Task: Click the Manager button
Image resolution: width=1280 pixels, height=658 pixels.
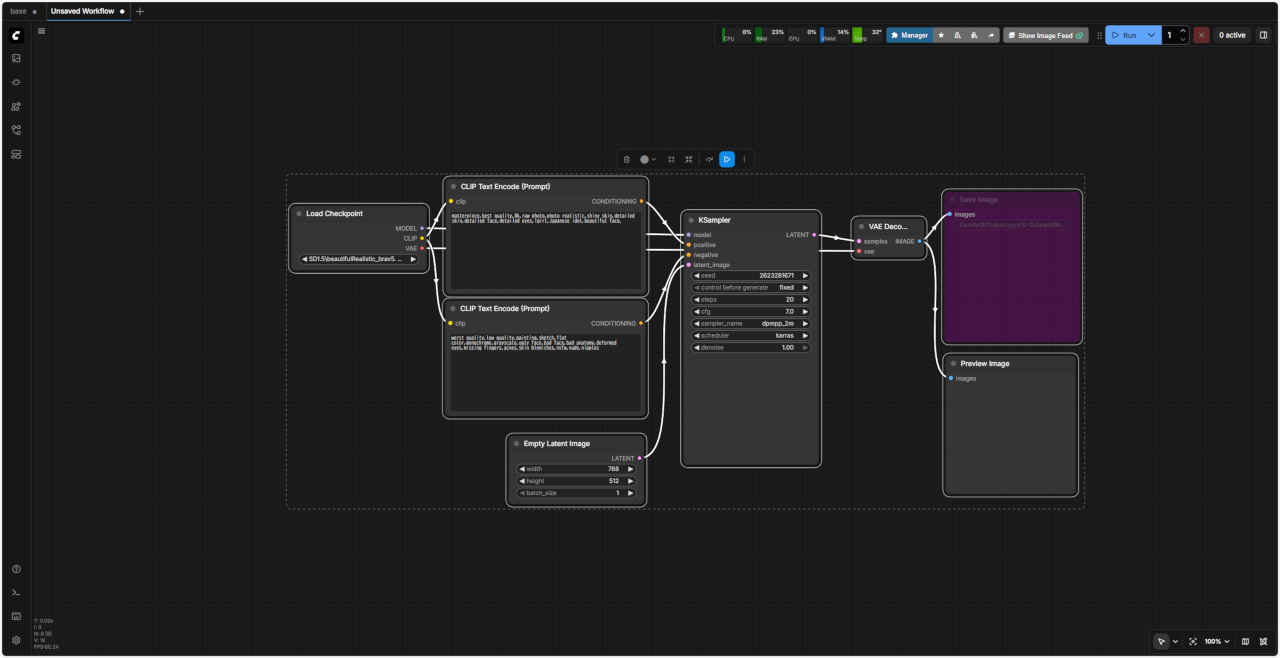Action: 909,35
